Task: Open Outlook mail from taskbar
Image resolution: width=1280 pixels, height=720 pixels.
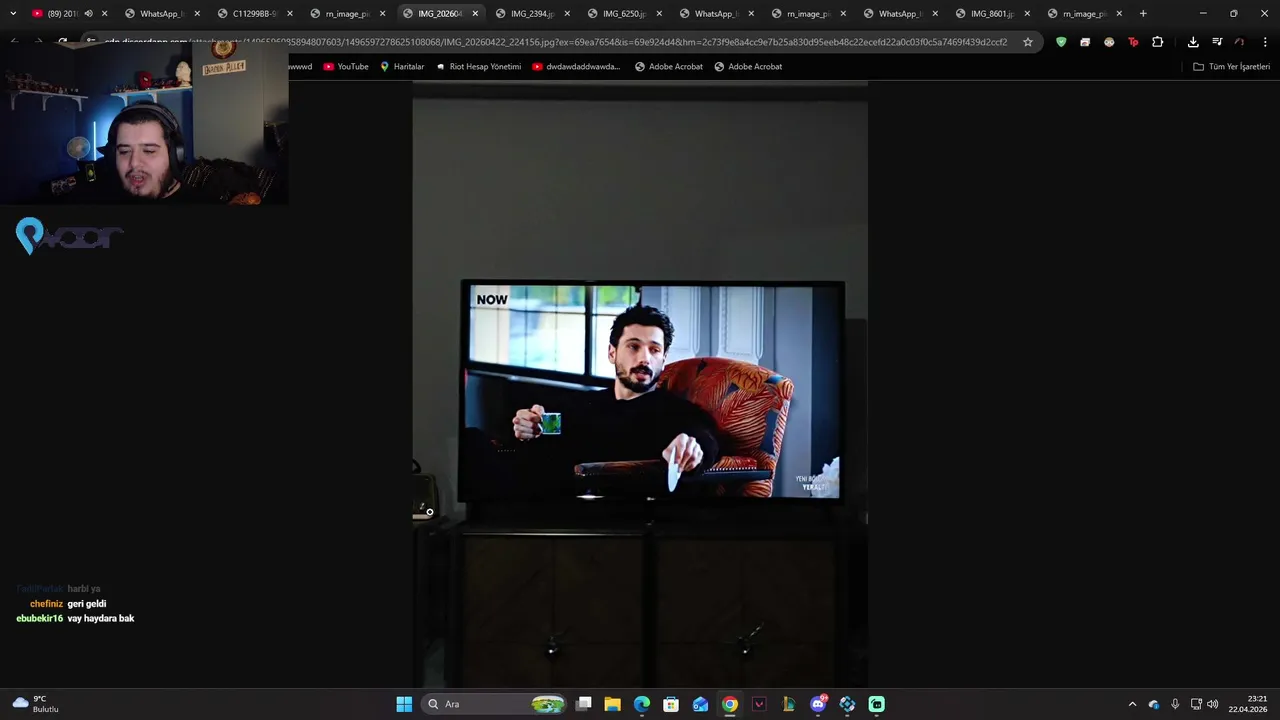Action: (x=700, y=704)
